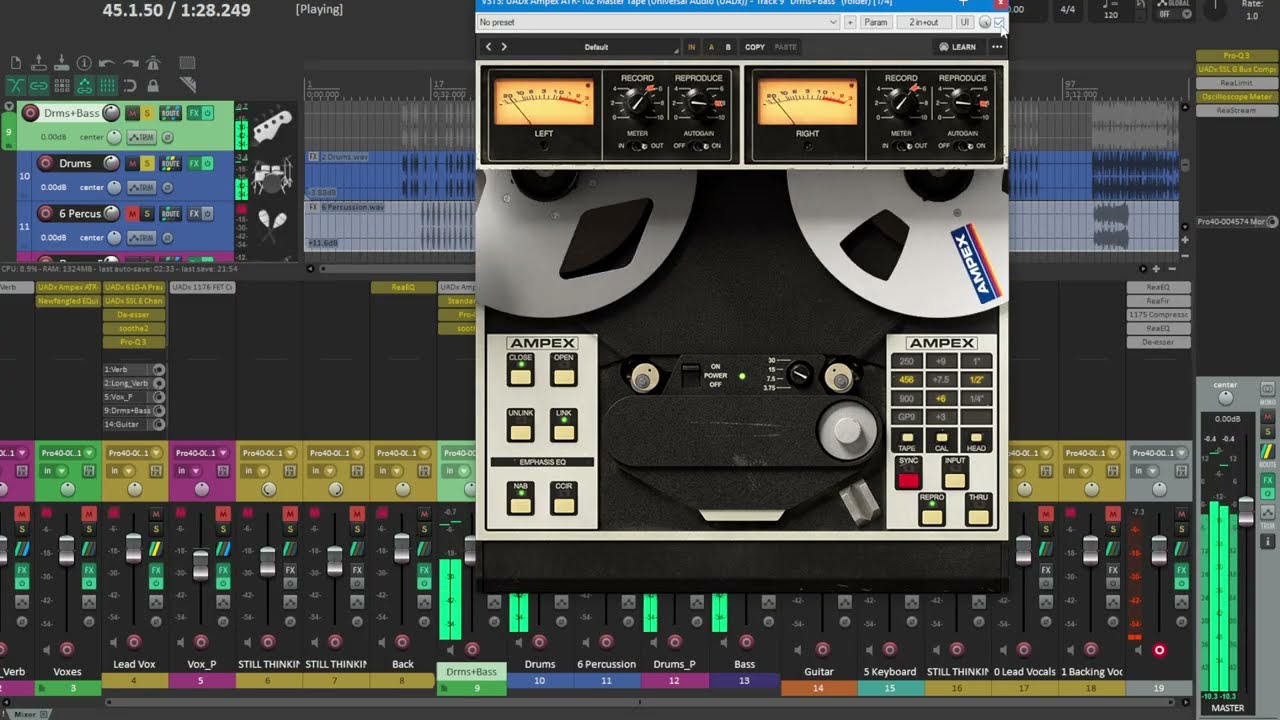Image resolution: width=1280 pixels, height=720 pixels.
Task: Solo the Drums track
Action: click(147, 163)
